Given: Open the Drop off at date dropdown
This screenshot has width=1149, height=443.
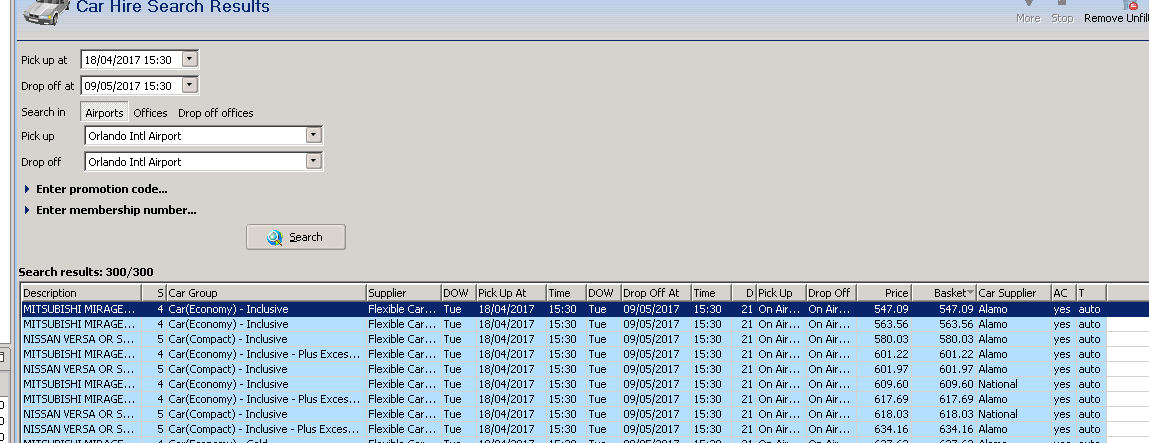Looking at the screenshot, I should [x=190, y=85].
